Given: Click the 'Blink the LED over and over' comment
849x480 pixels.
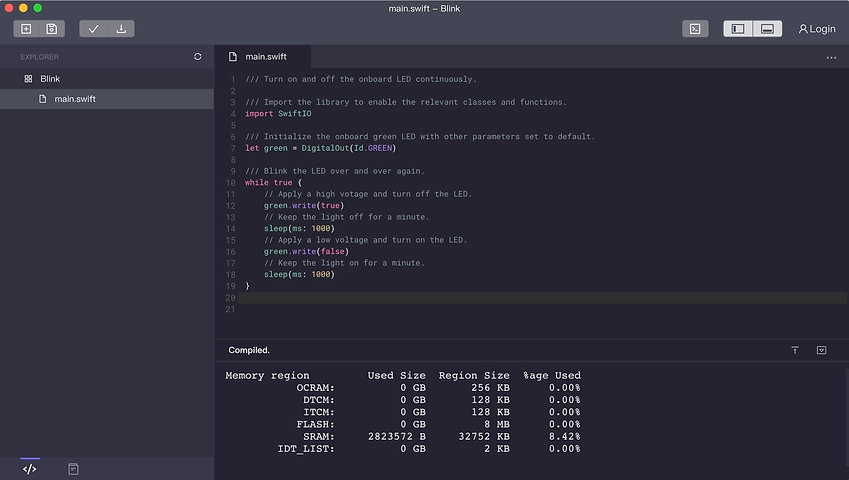Looking at the screenshot, I should (x=335, y=171).
